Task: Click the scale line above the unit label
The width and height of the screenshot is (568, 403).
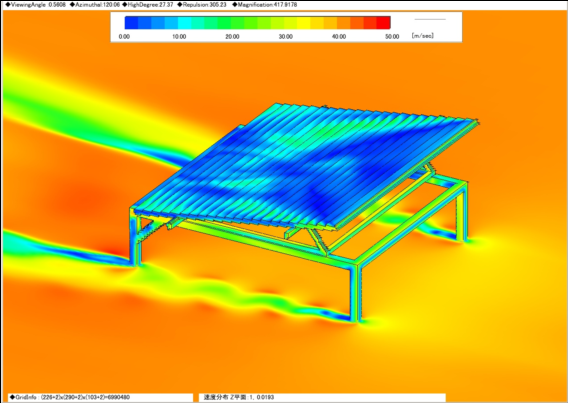Action: coord(430,19)
